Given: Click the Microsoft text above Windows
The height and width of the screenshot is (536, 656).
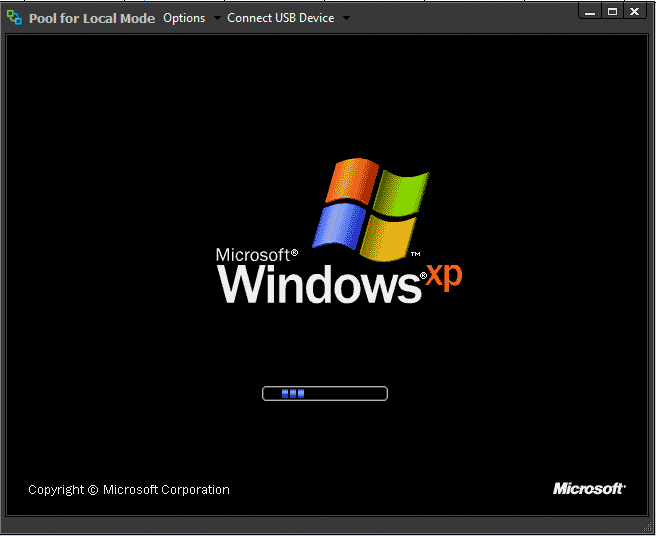Looking at the screenshot, I should [255, 254].
